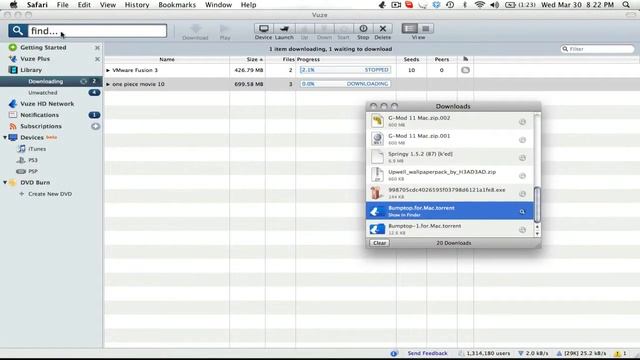Click the find search input field
The image size is (640, 360).
click(97, 31)
